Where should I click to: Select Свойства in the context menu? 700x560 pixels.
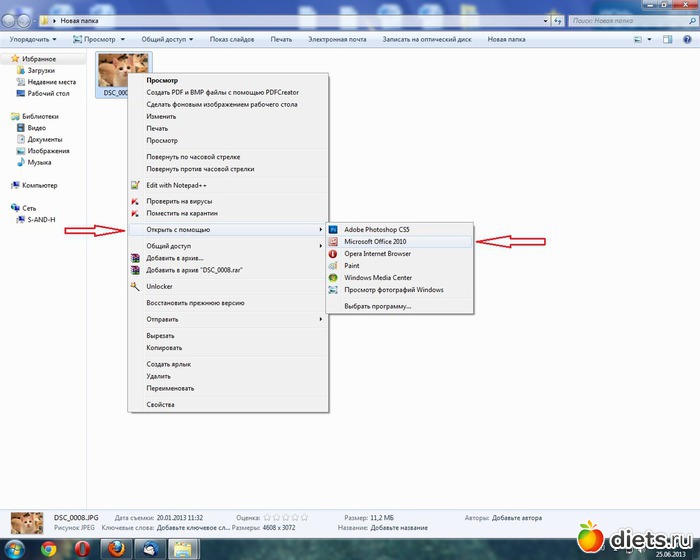pos(160,405)
